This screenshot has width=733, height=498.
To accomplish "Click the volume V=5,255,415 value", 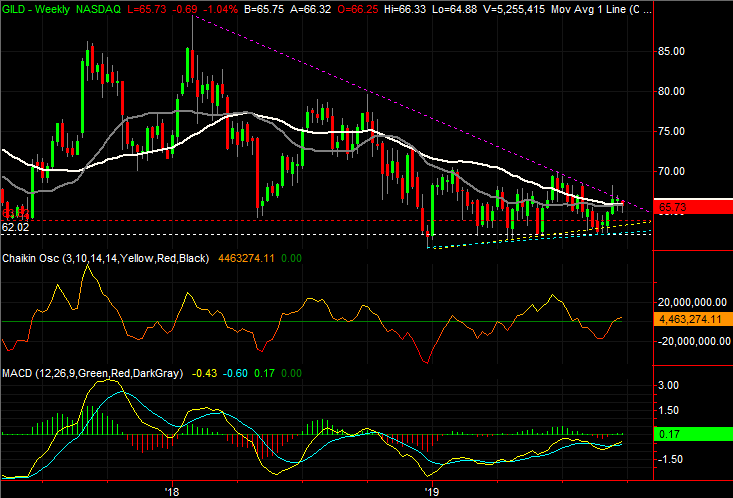I will pos(514,9).
